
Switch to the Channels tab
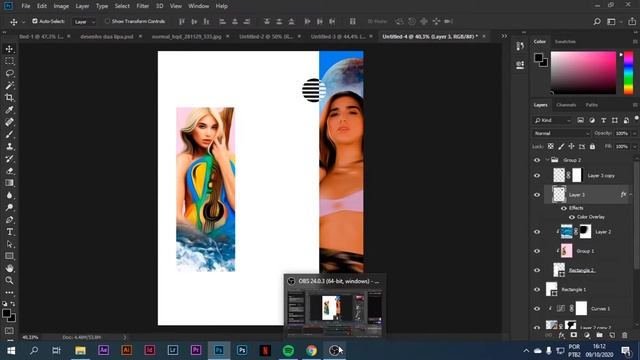pyautogui.click(x=566, y=105)
